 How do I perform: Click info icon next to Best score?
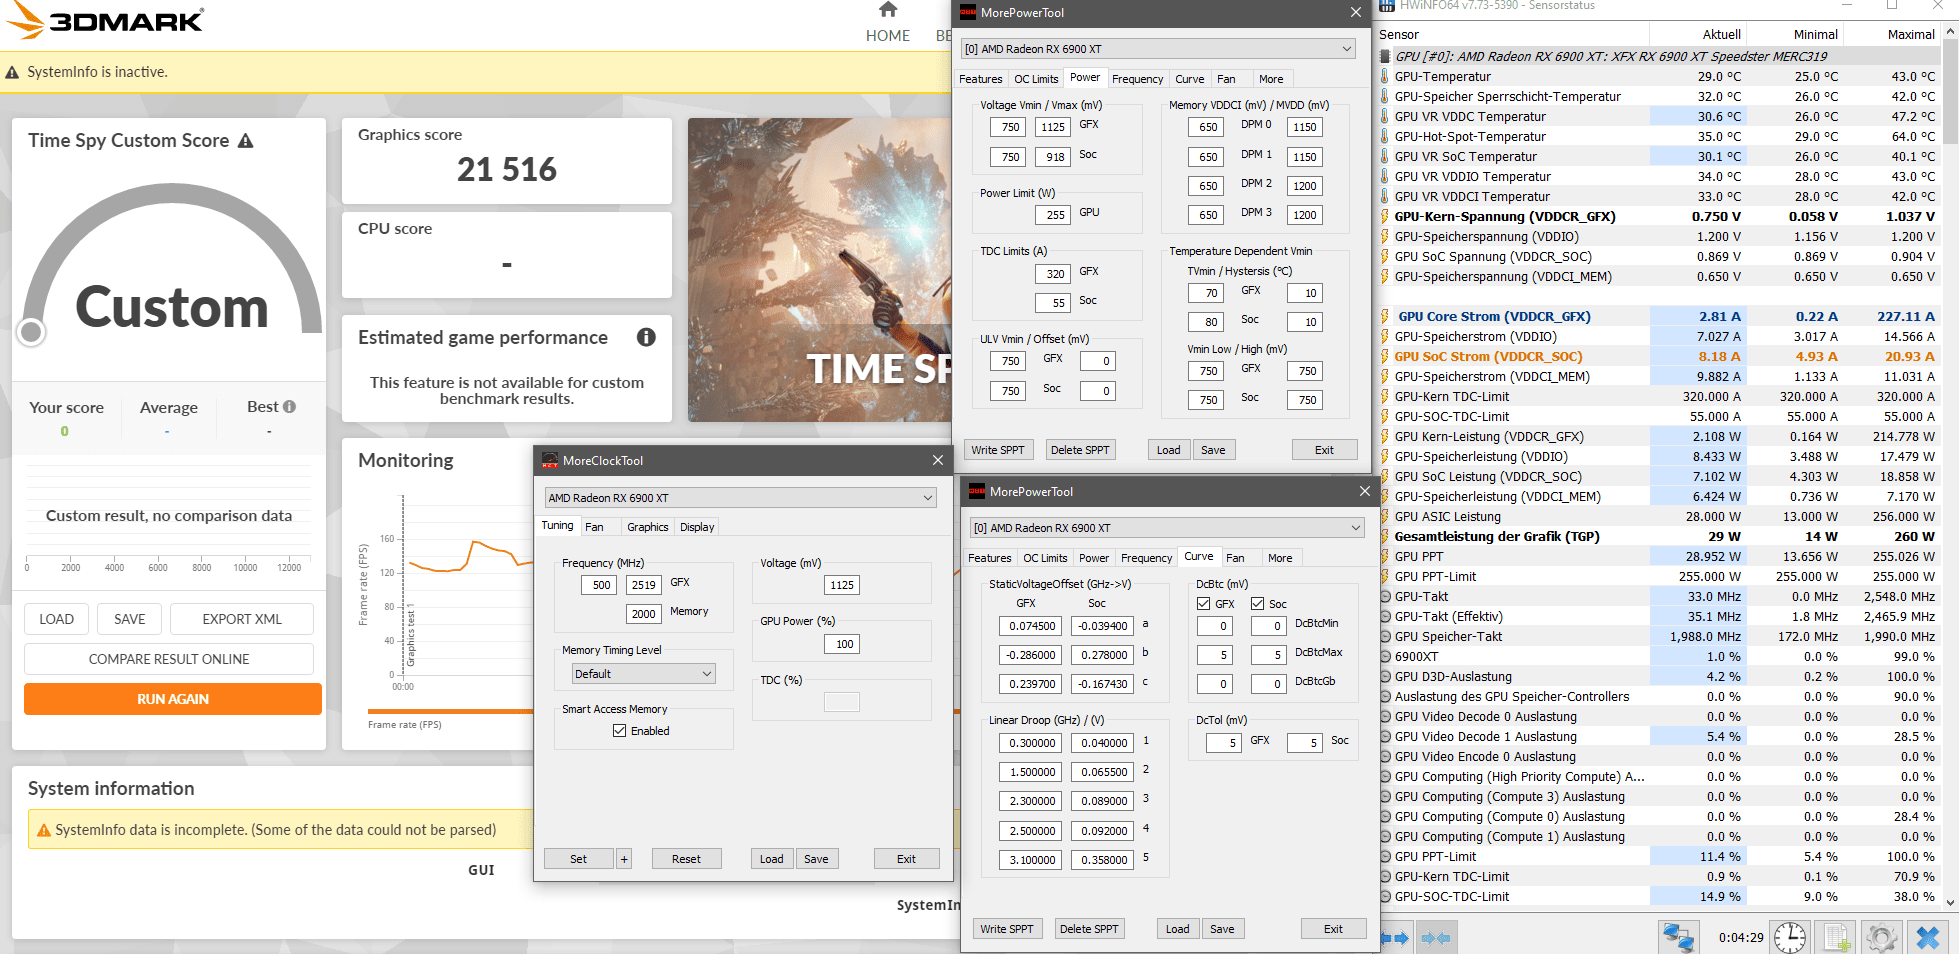coord(289,407)
